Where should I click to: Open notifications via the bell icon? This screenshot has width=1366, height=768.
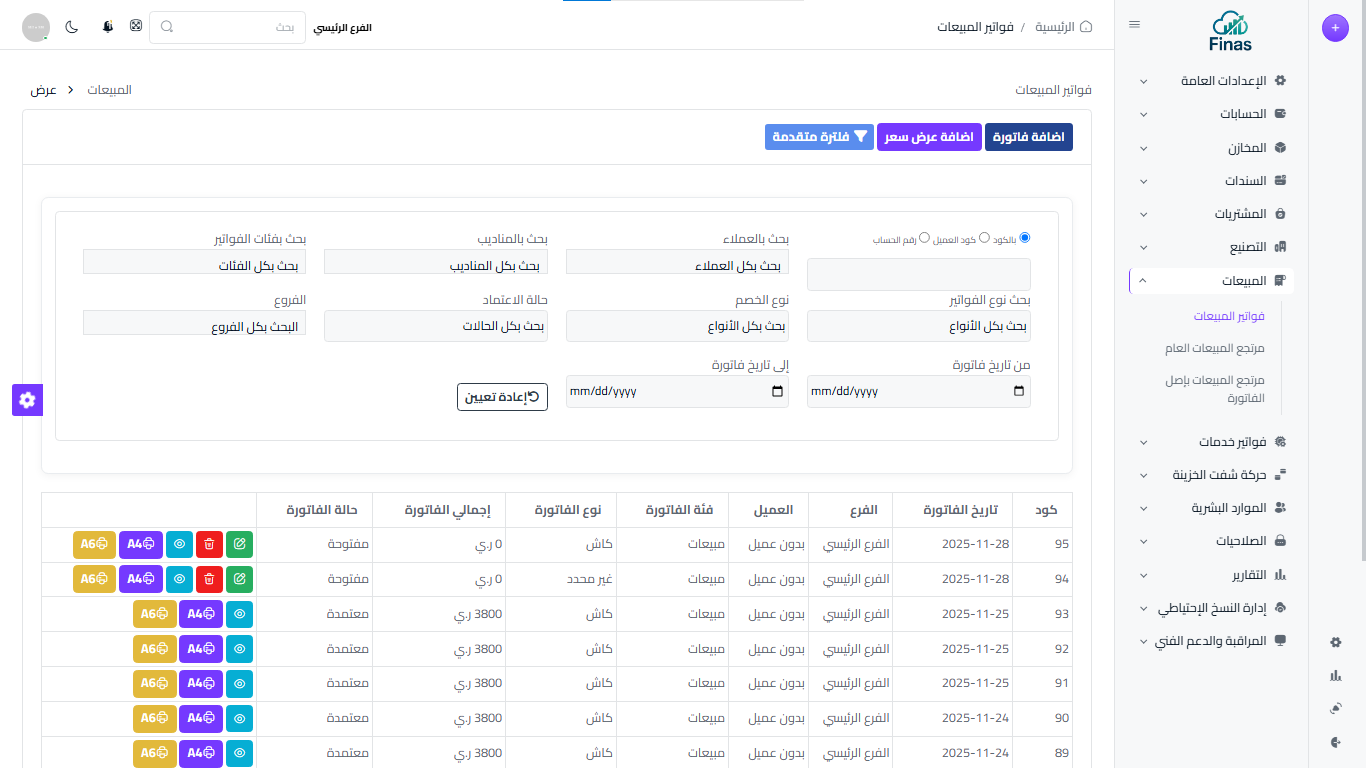coord(108,27)
